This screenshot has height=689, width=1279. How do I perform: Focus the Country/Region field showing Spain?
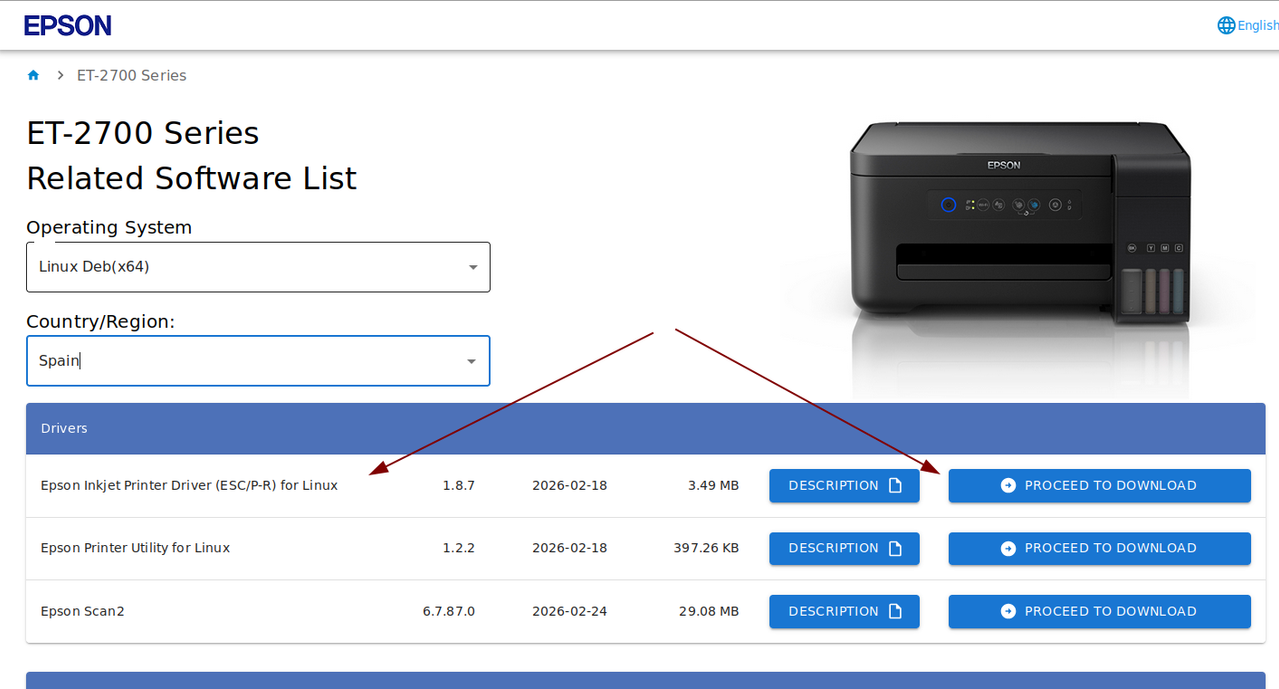(258, 361)
